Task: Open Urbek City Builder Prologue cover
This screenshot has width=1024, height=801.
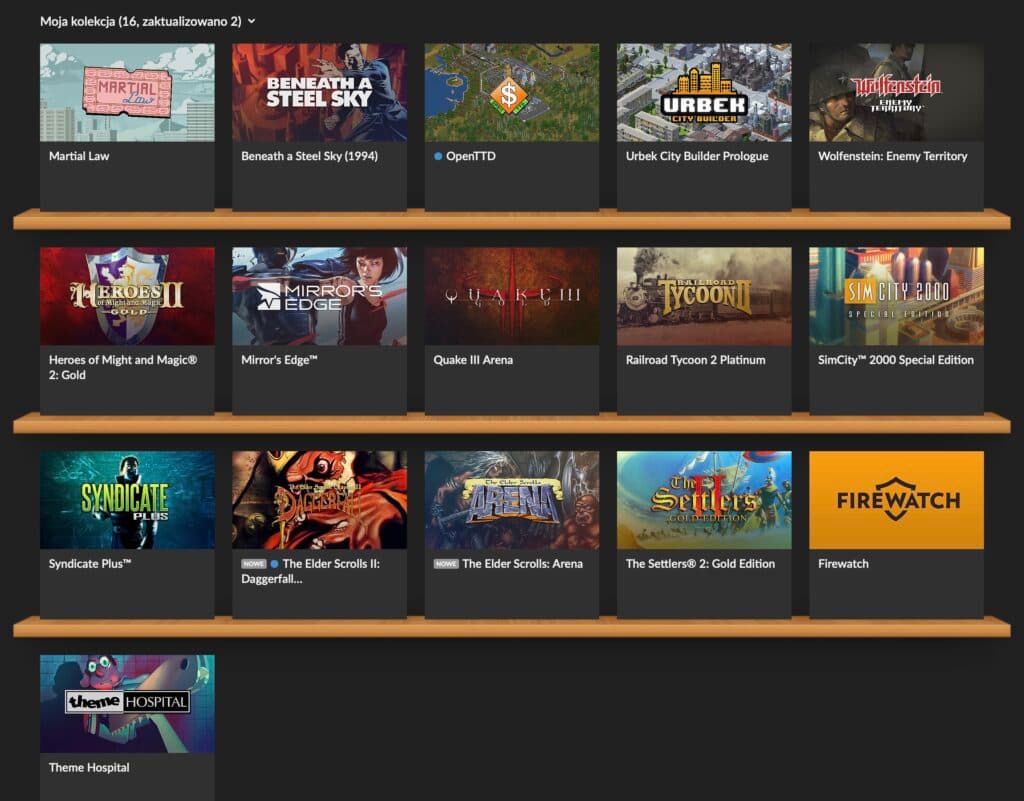Action: coord(704,93)
